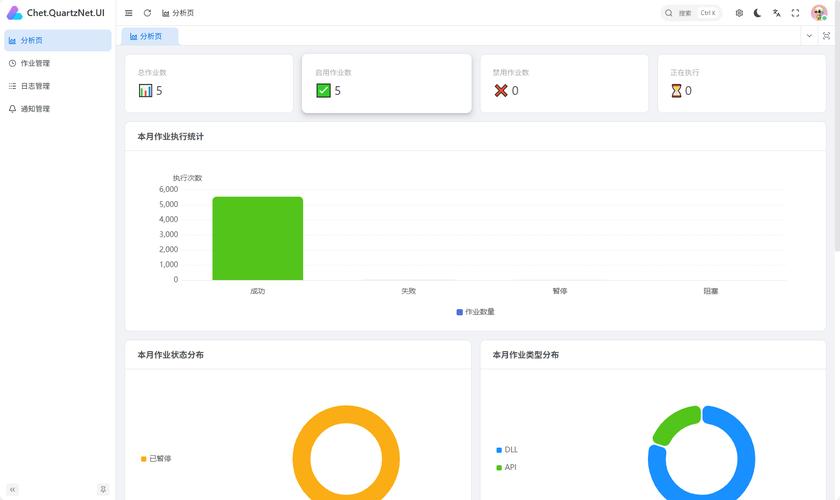
Task: Collapse sidebar with double-chevron button
Action: (x=13, y=489)
